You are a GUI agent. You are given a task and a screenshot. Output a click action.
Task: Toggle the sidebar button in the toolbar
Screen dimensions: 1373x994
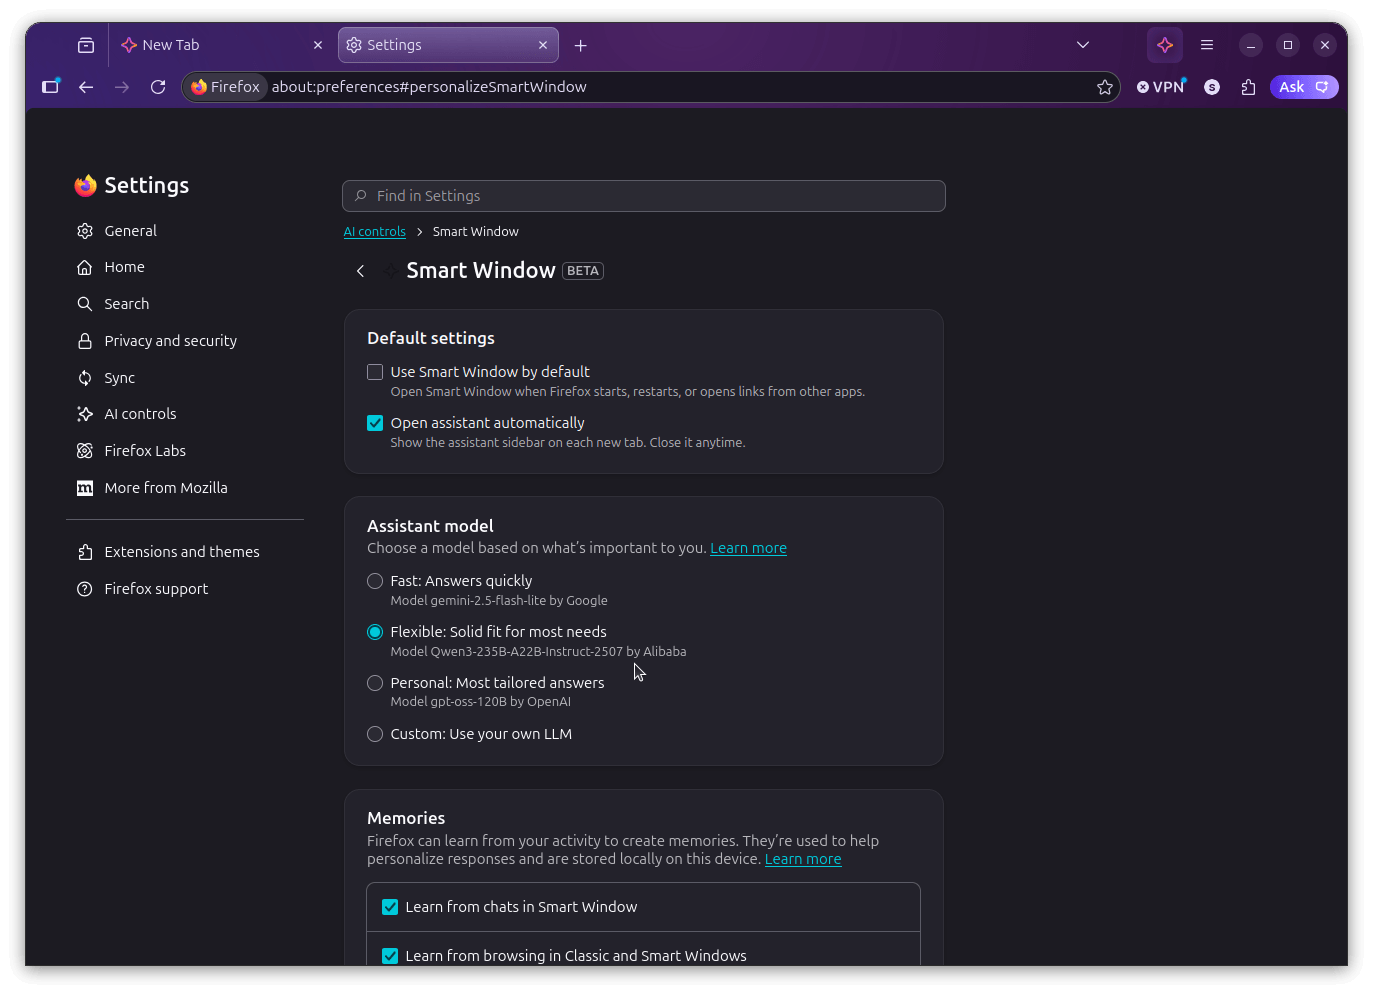pos(50,87)
